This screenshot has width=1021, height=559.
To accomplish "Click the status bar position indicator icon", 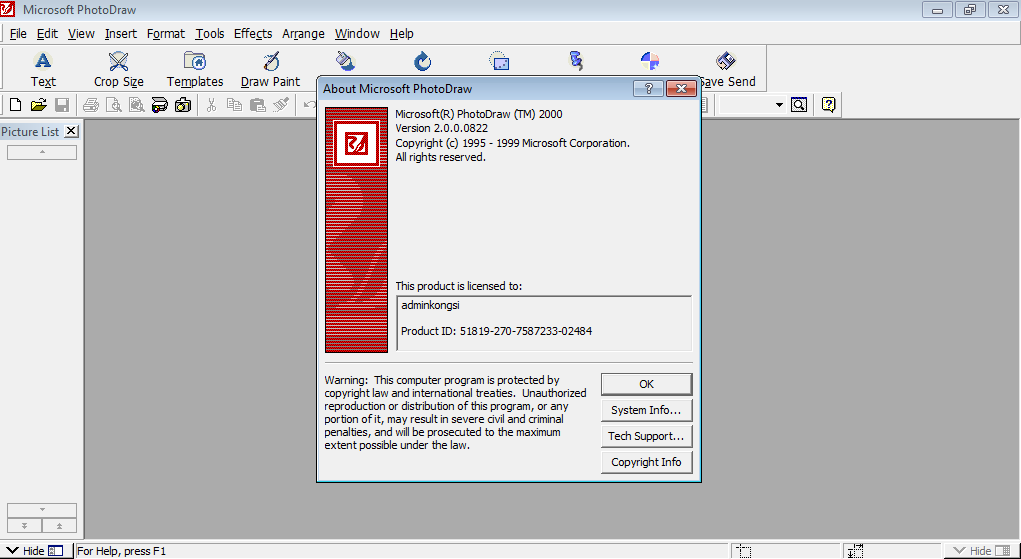I will click(x=746, y=551).
